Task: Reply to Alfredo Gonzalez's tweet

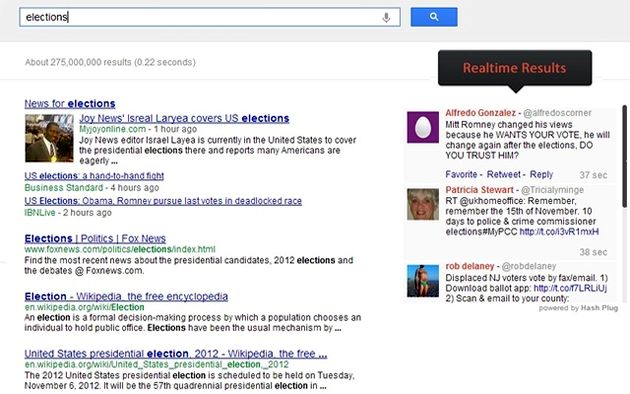Action: tap(541, 175)
